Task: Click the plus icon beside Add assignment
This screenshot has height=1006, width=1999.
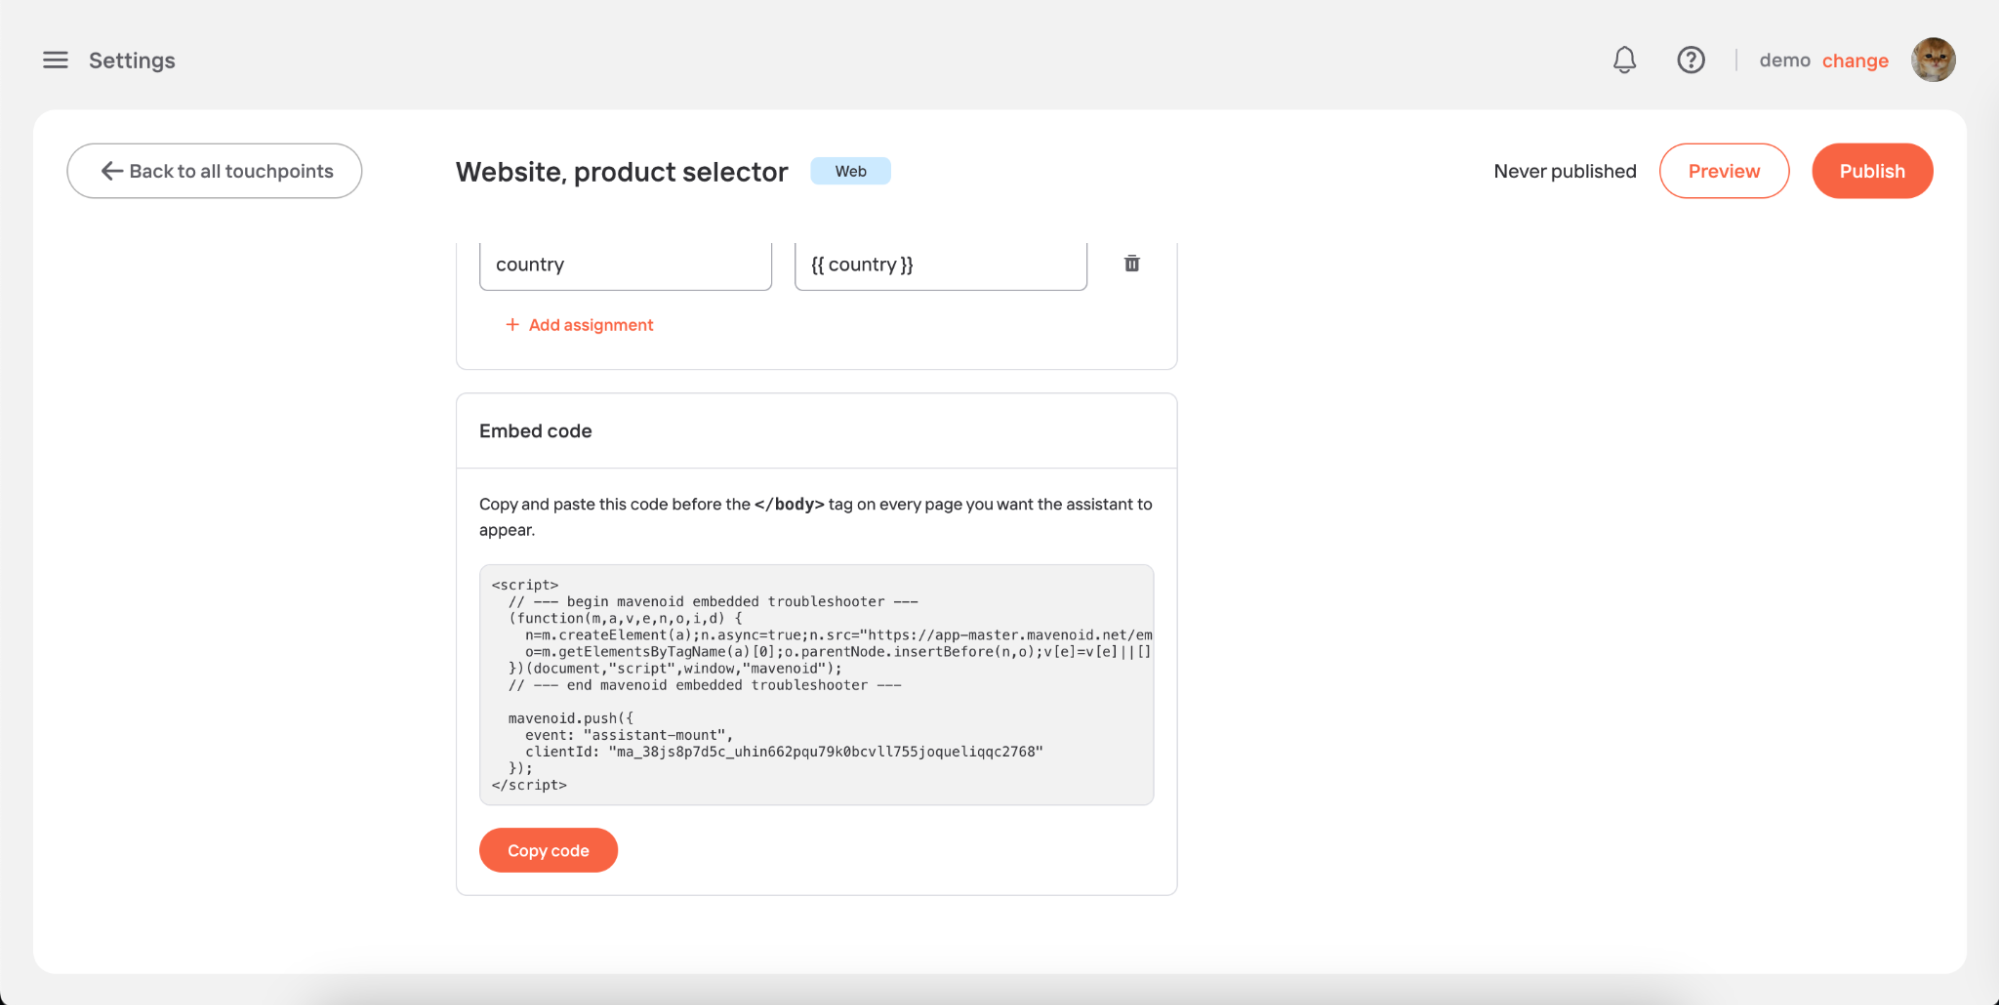Action: (512, 325)
